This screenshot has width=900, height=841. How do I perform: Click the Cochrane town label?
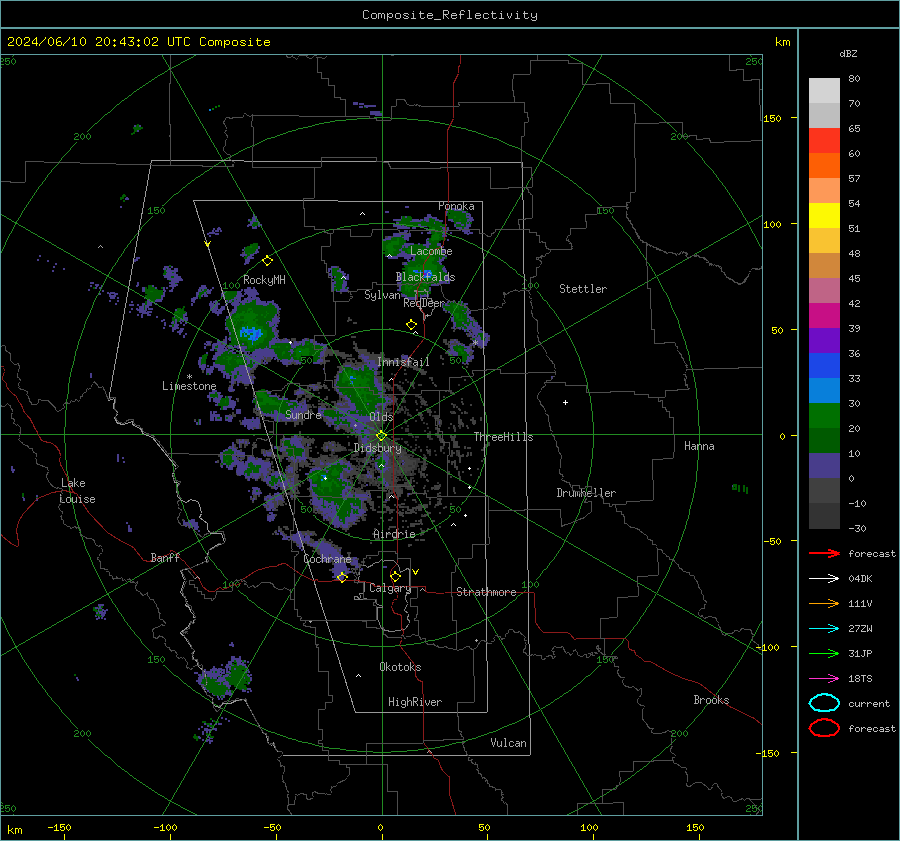327,559
